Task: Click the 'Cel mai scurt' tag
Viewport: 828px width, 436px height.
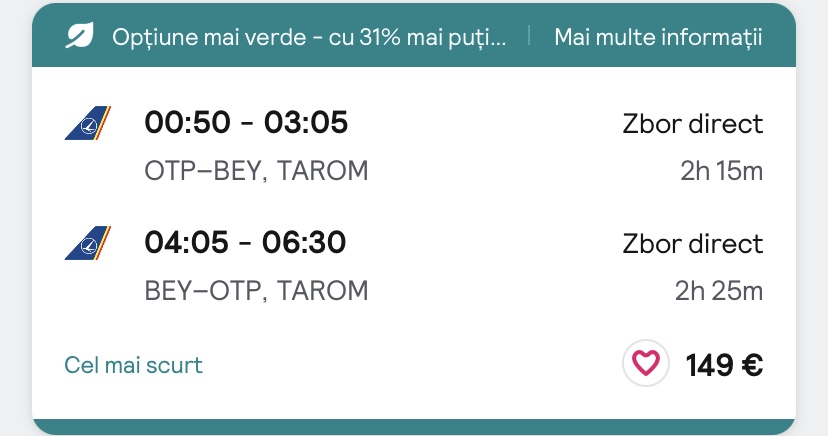Action: coord(133,365)
